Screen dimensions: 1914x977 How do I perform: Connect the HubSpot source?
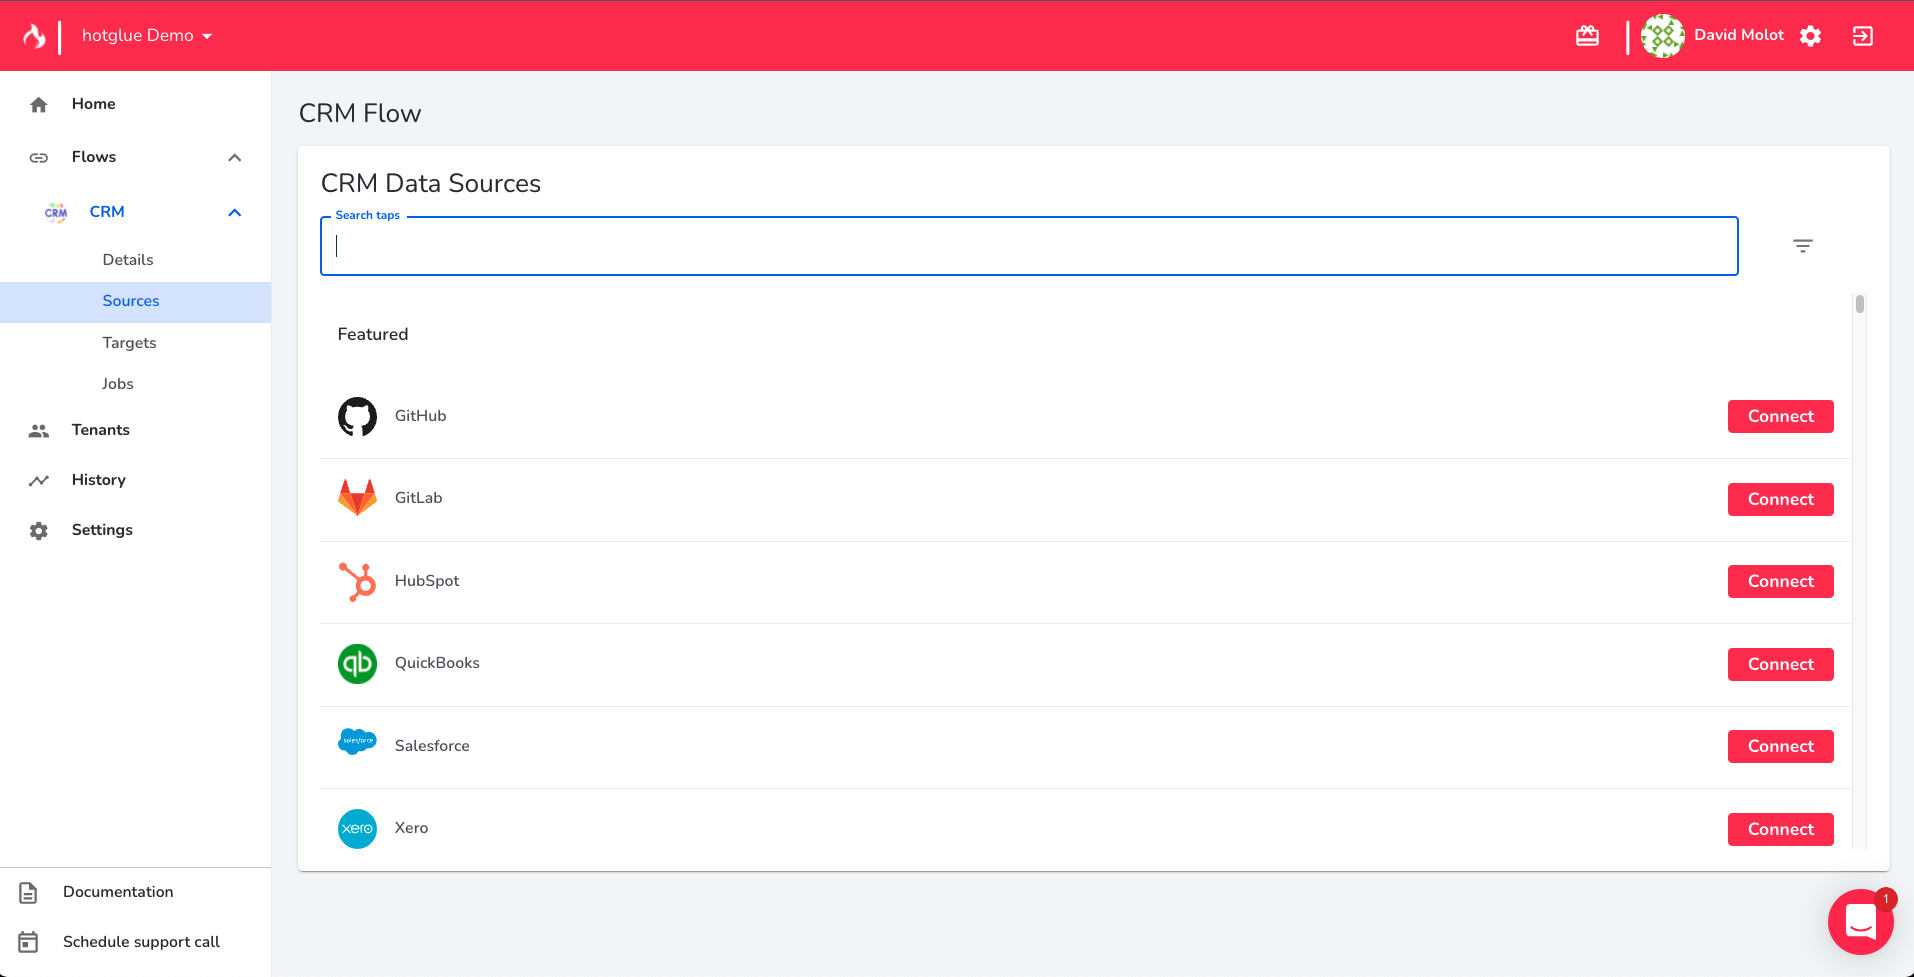pyautogui.click(x=1780, y=581)
